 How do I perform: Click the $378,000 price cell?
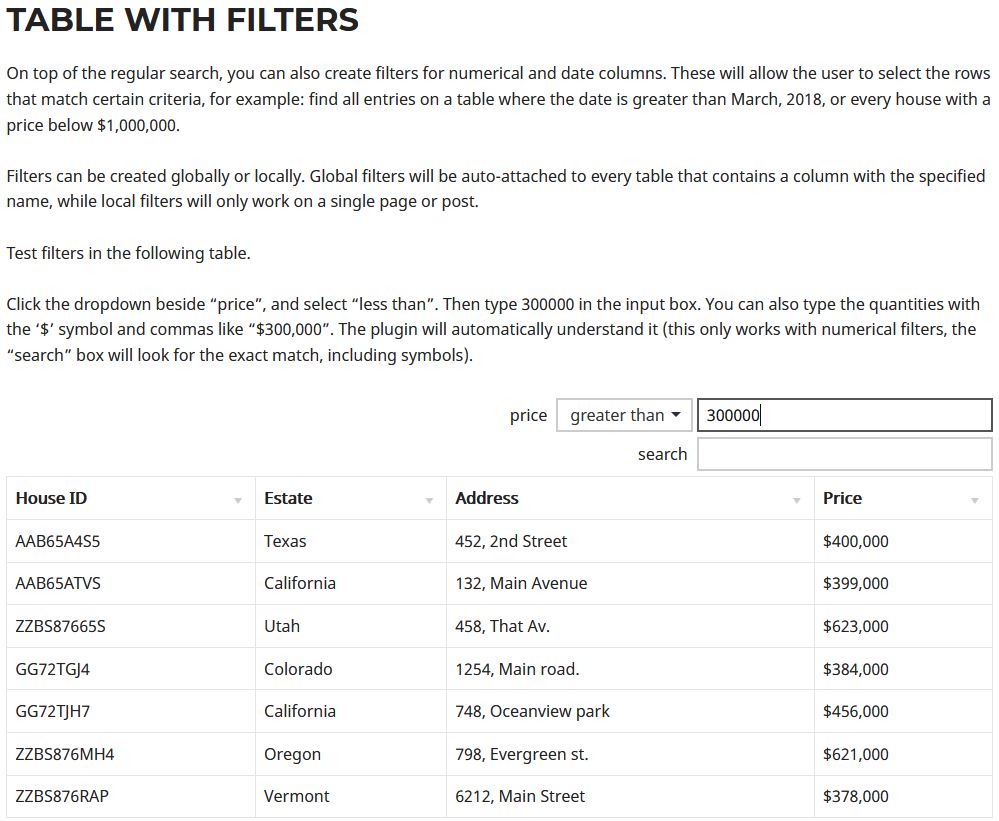(x=855, y=796)
